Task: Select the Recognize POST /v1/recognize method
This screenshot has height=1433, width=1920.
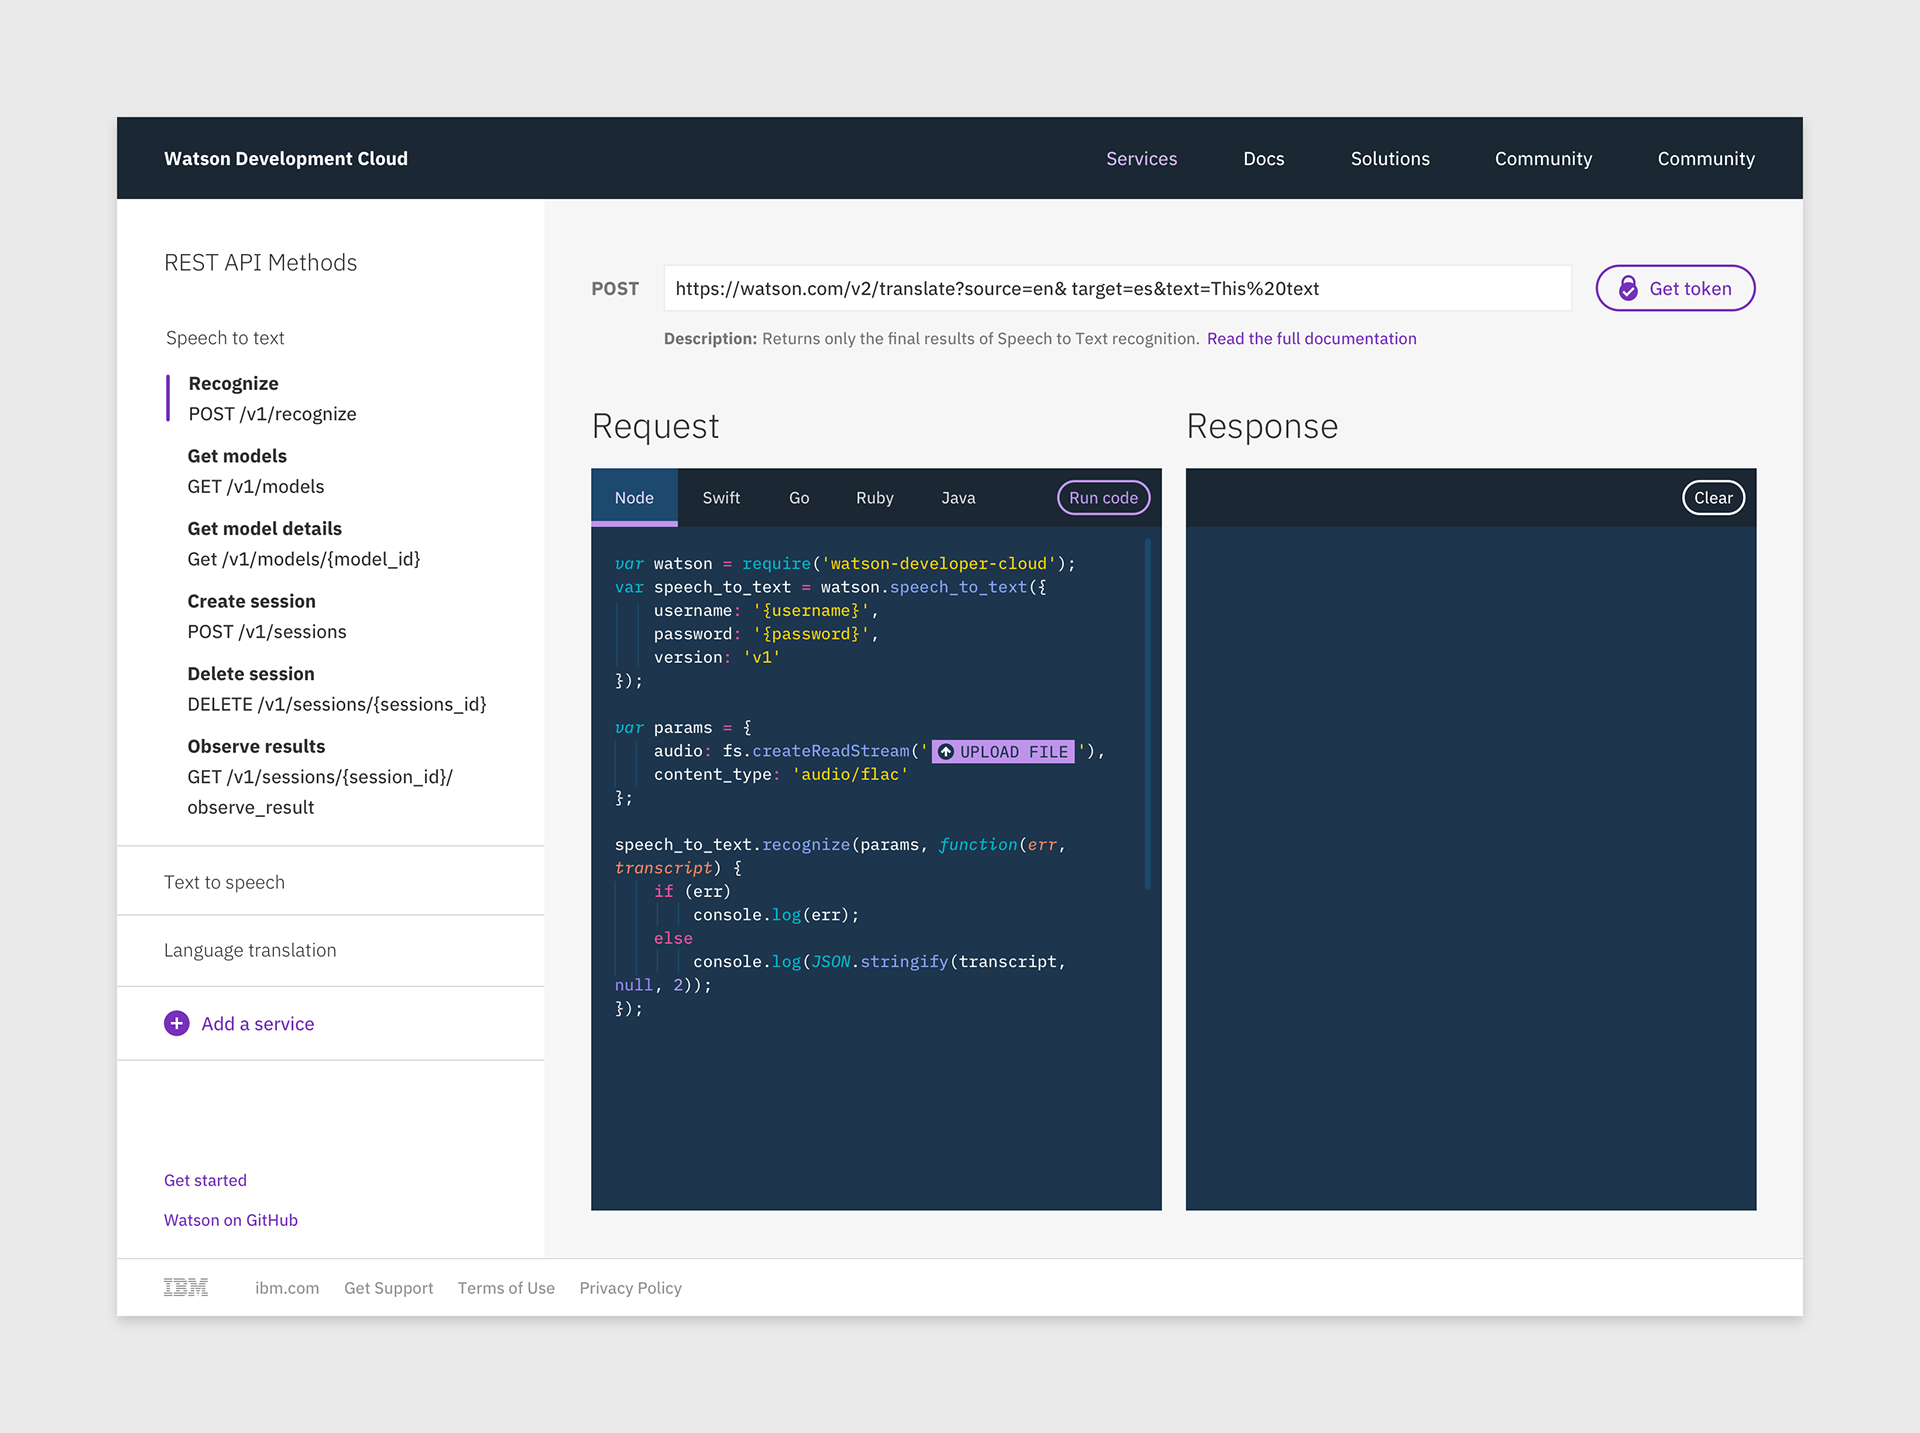Action: (272, 398)
